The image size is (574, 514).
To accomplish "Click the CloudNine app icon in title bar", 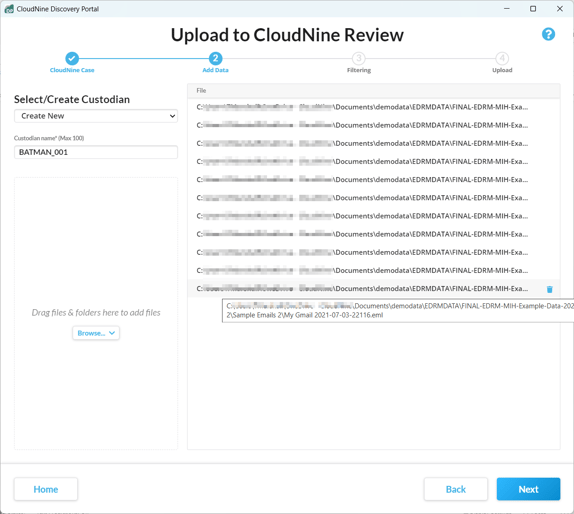I will [9, 9].
